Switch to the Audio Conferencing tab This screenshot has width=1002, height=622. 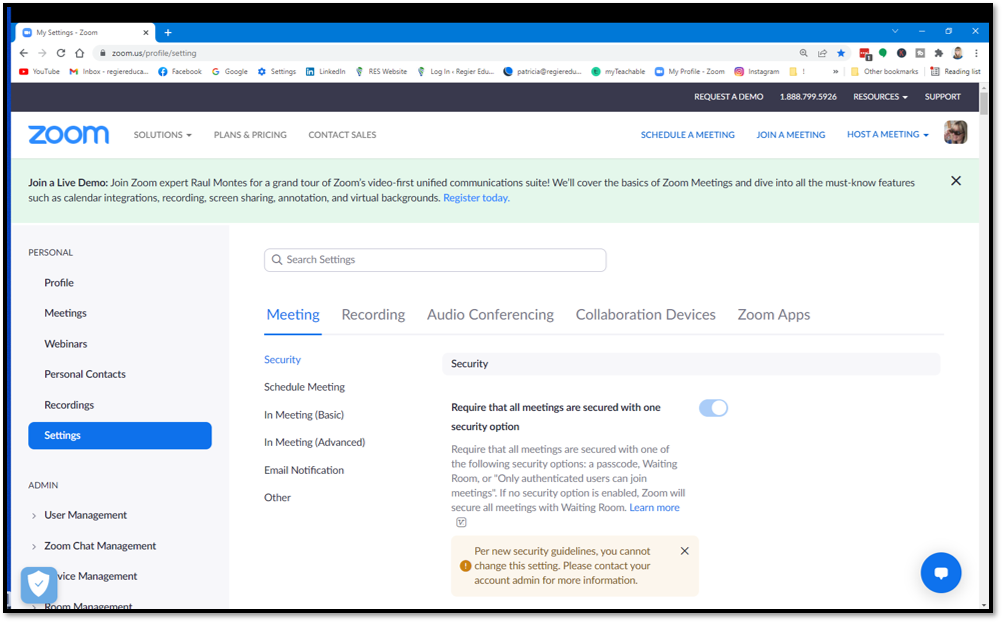(490, 315)
